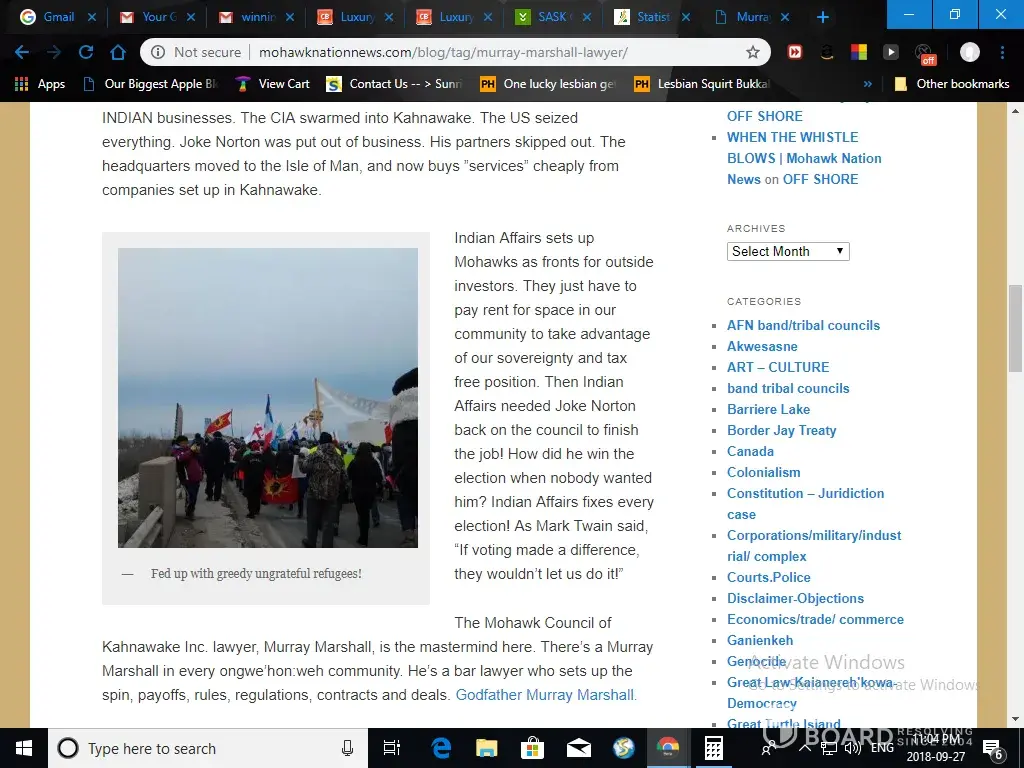
Task: Open a new browser tab
Action: coord(823,17)
